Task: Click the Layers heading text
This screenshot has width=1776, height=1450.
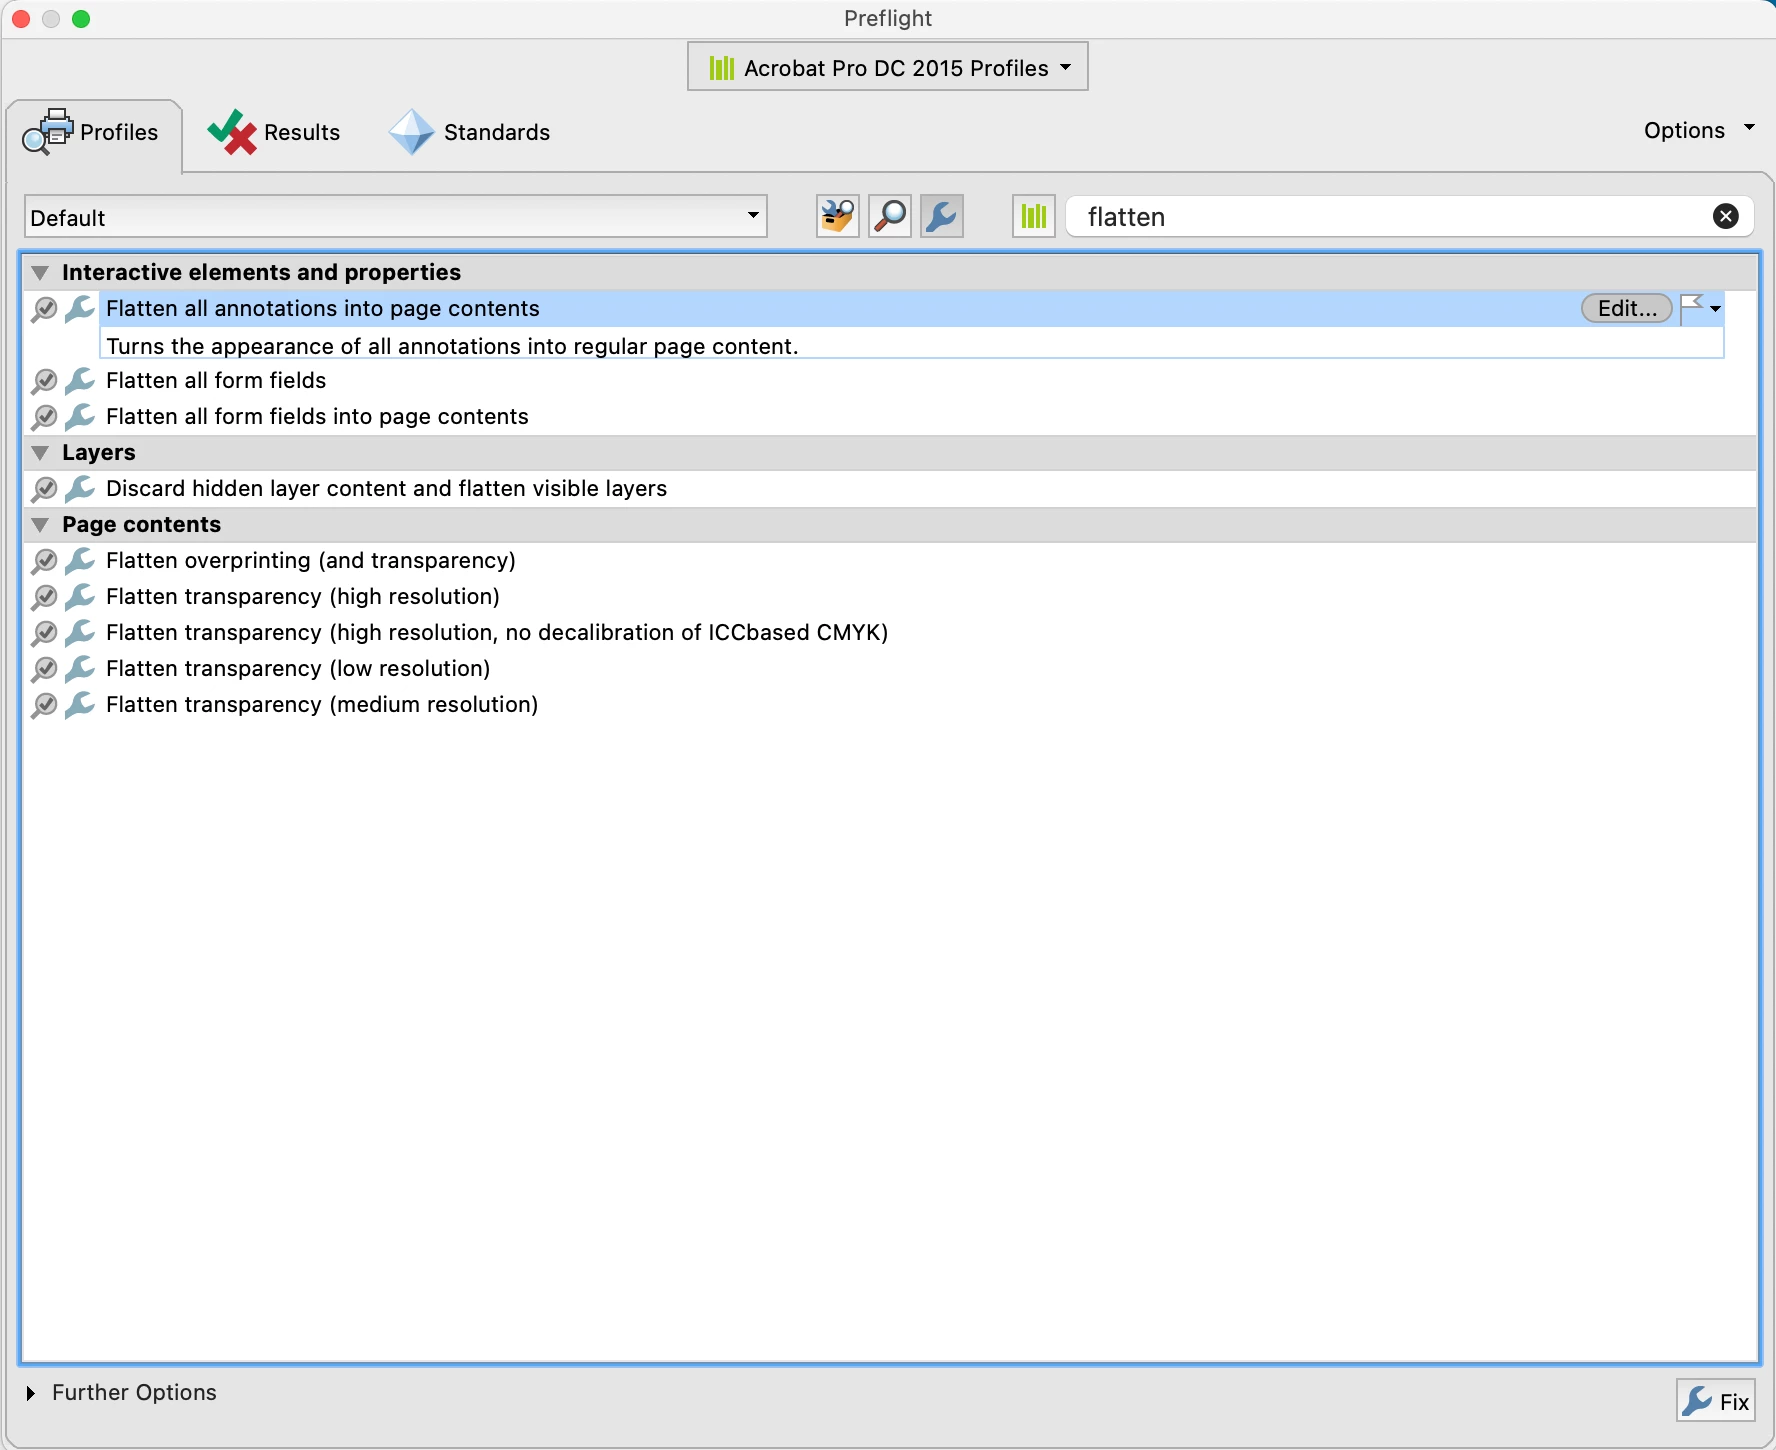Action: pos(98,452)
